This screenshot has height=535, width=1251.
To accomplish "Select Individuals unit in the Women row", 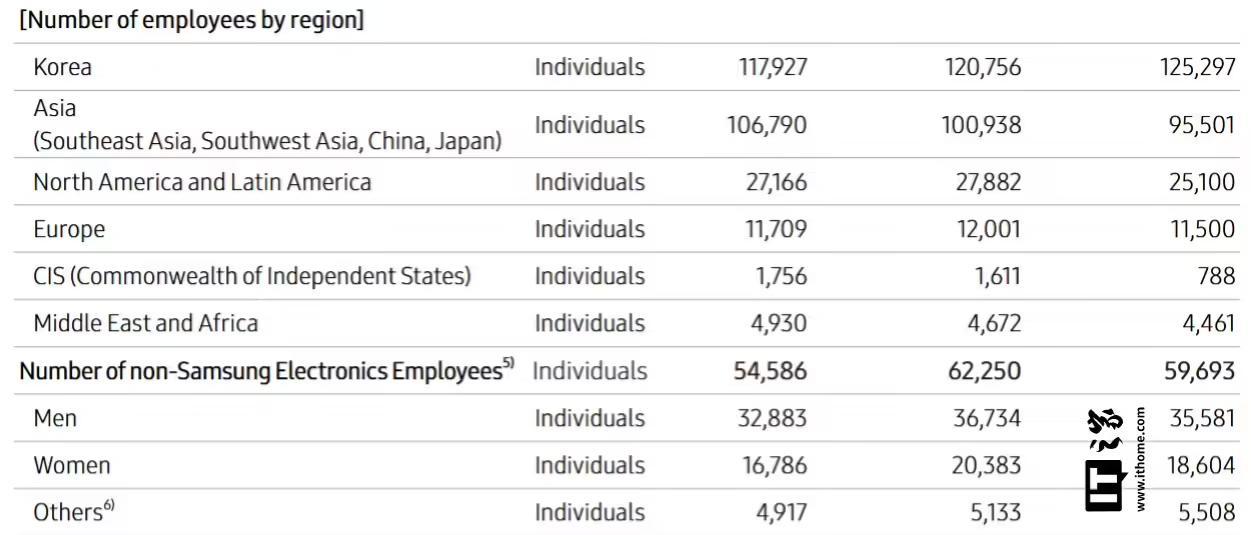I will tap(589, 465).
